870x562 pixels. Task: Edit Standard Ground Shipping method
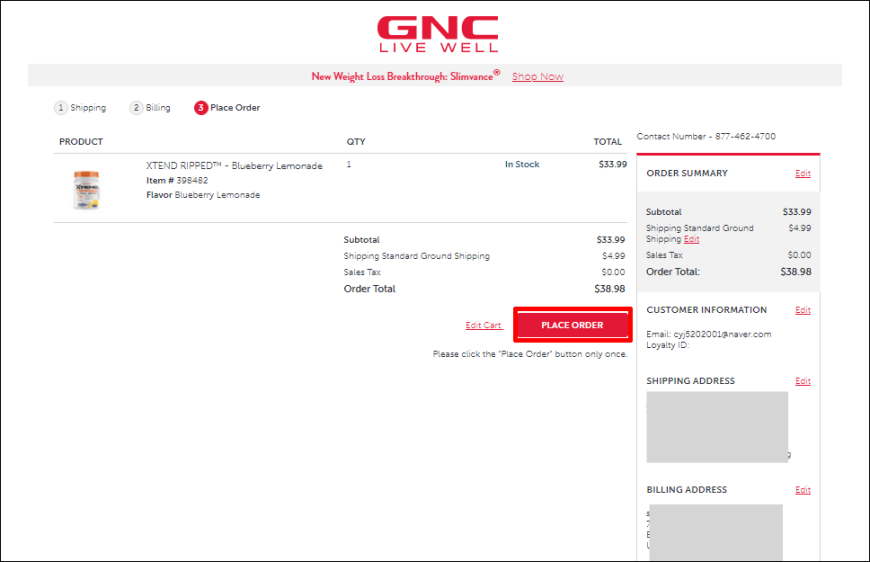[x=691, y=239]
